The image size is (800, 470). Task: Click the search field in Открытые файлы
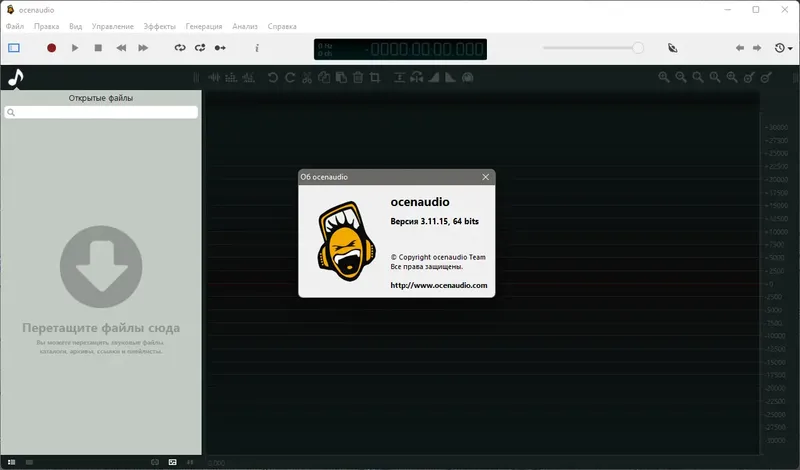point(101,112)
